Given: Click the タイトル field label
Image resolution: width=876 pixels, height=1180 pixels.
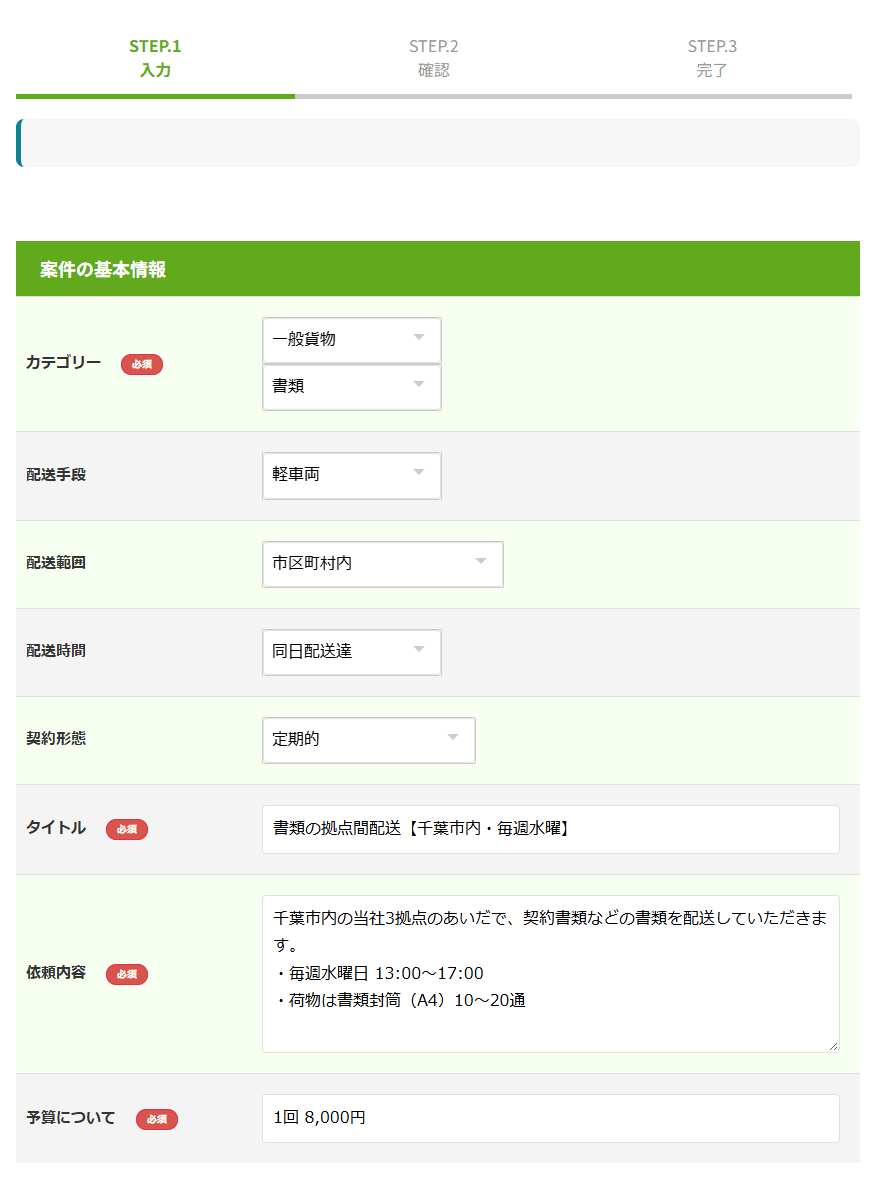Looking at the screenshot, I should pos(56,828).
